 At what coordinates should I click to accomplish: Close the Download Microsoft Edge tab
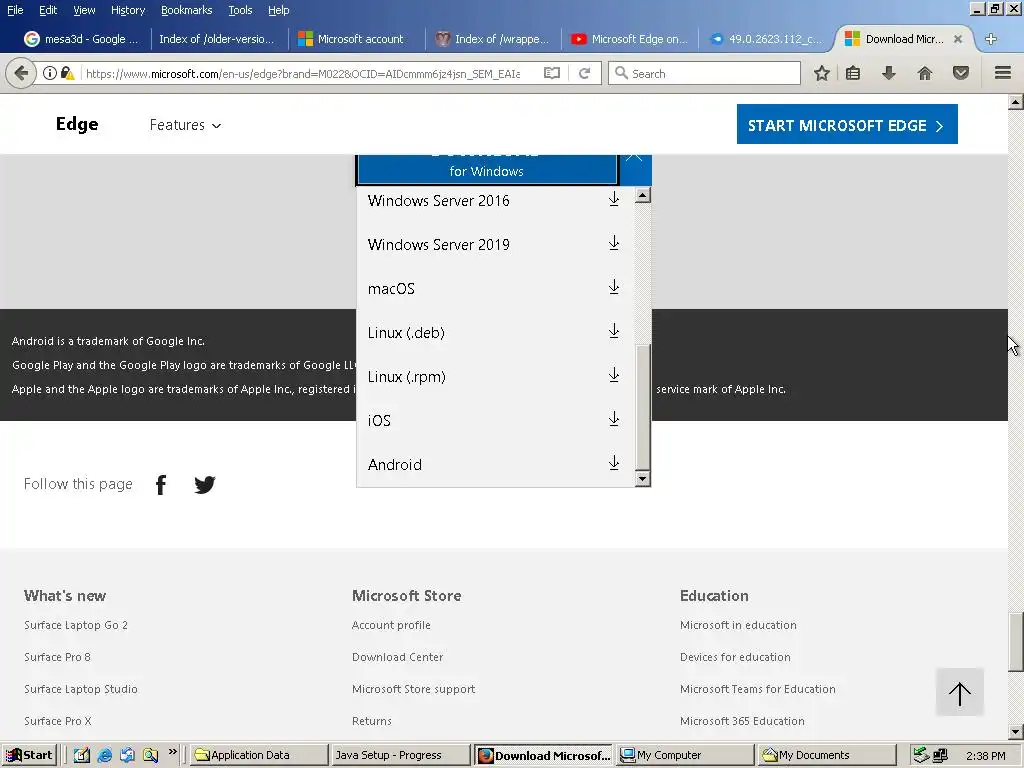pyautogui.click(x=958, y=39)
